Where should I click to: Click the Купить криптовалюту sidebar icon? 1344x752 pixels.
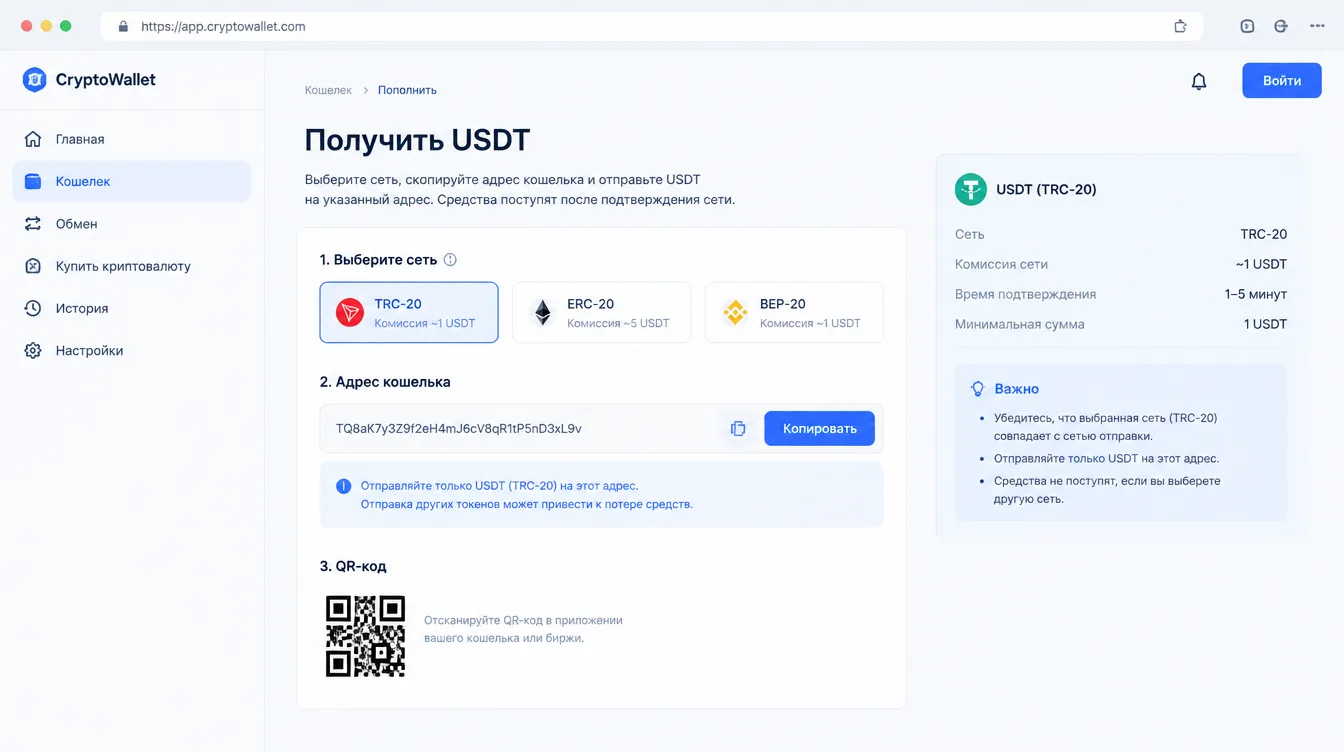click(33, 266)
